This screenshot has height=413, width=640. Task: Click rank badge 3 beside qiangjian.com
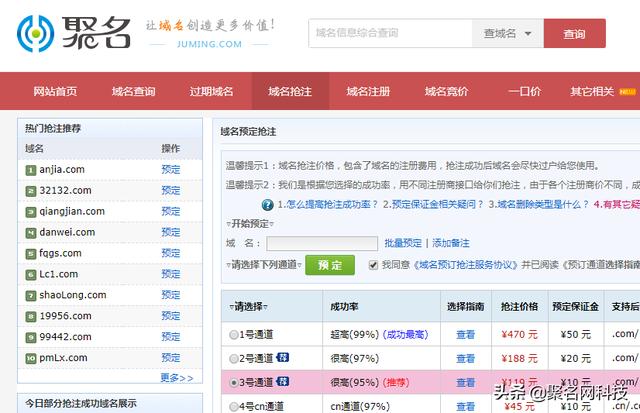click(31, 212)
